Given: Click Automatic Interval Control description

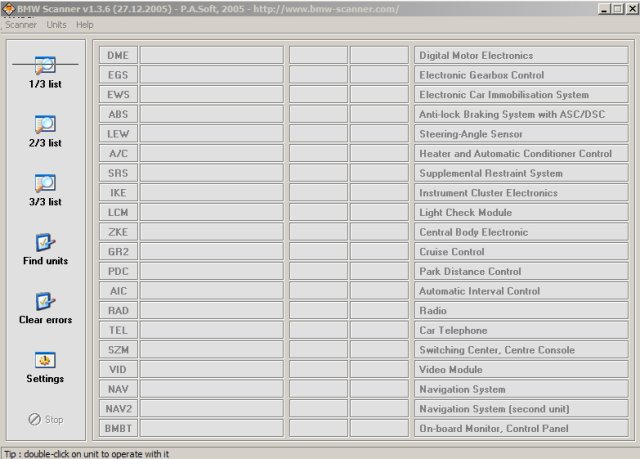Looking at the screenshot, I should coord(521,290).
